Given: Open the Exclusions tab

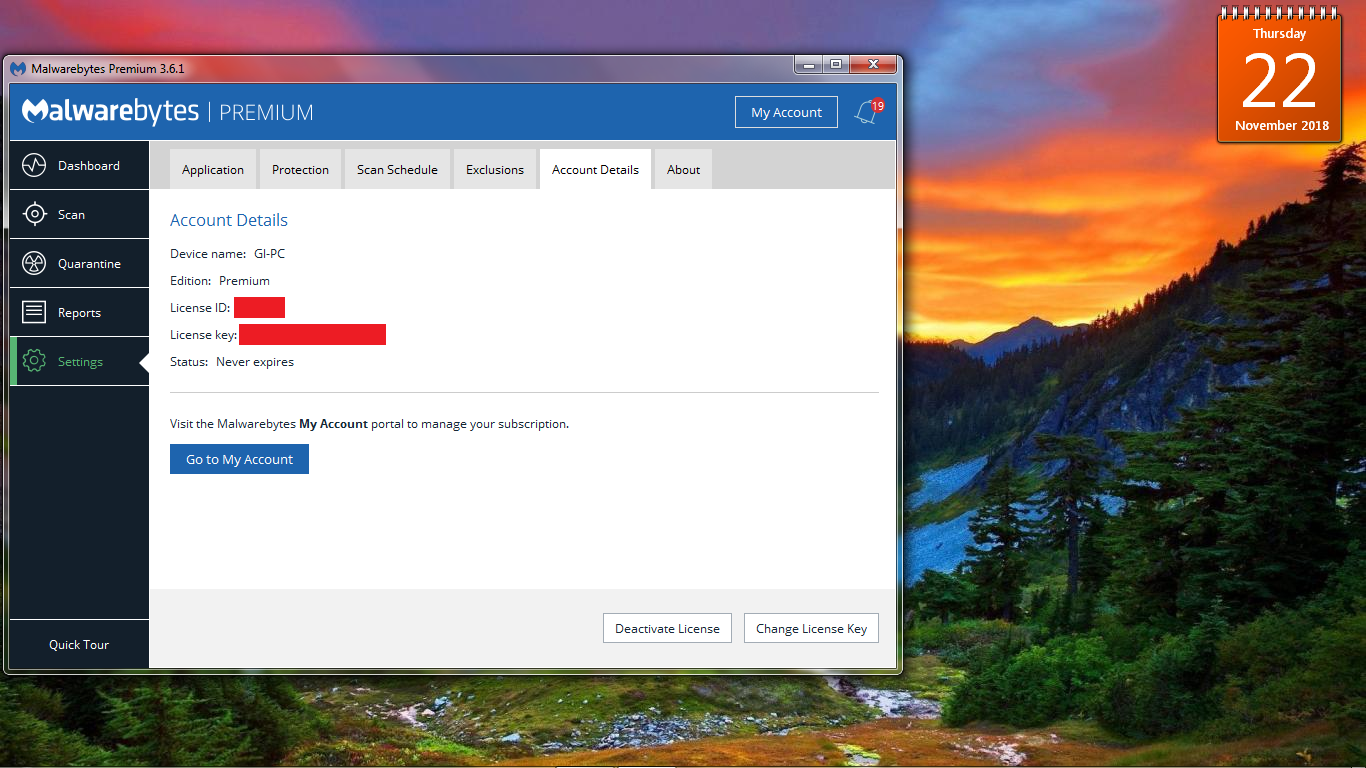Looking at the screenshot, I should 495,169.
